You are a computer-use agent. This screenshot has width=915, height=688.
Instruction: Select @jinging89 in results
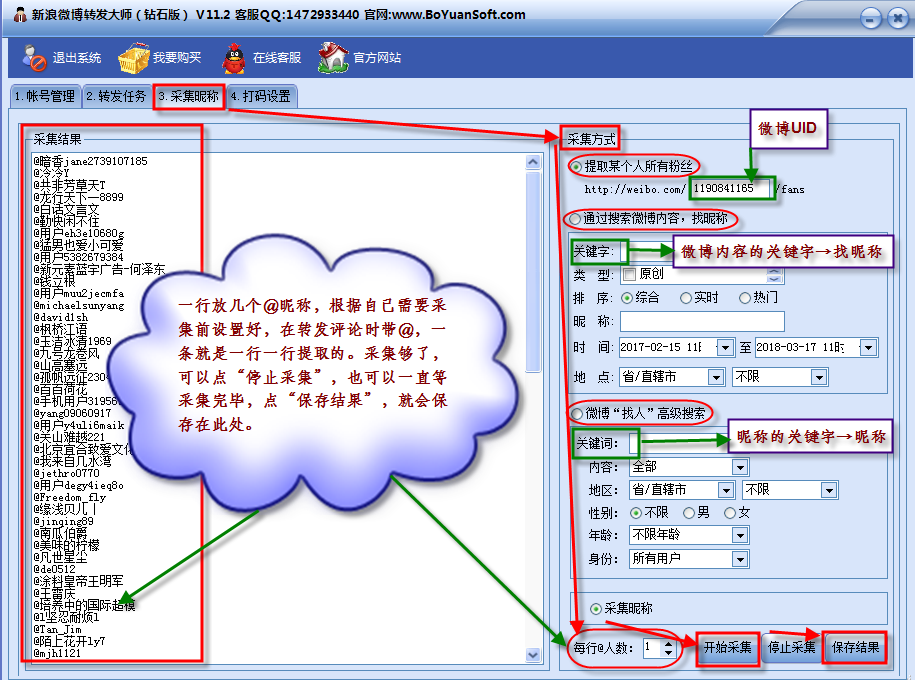[x=63, y=521]
